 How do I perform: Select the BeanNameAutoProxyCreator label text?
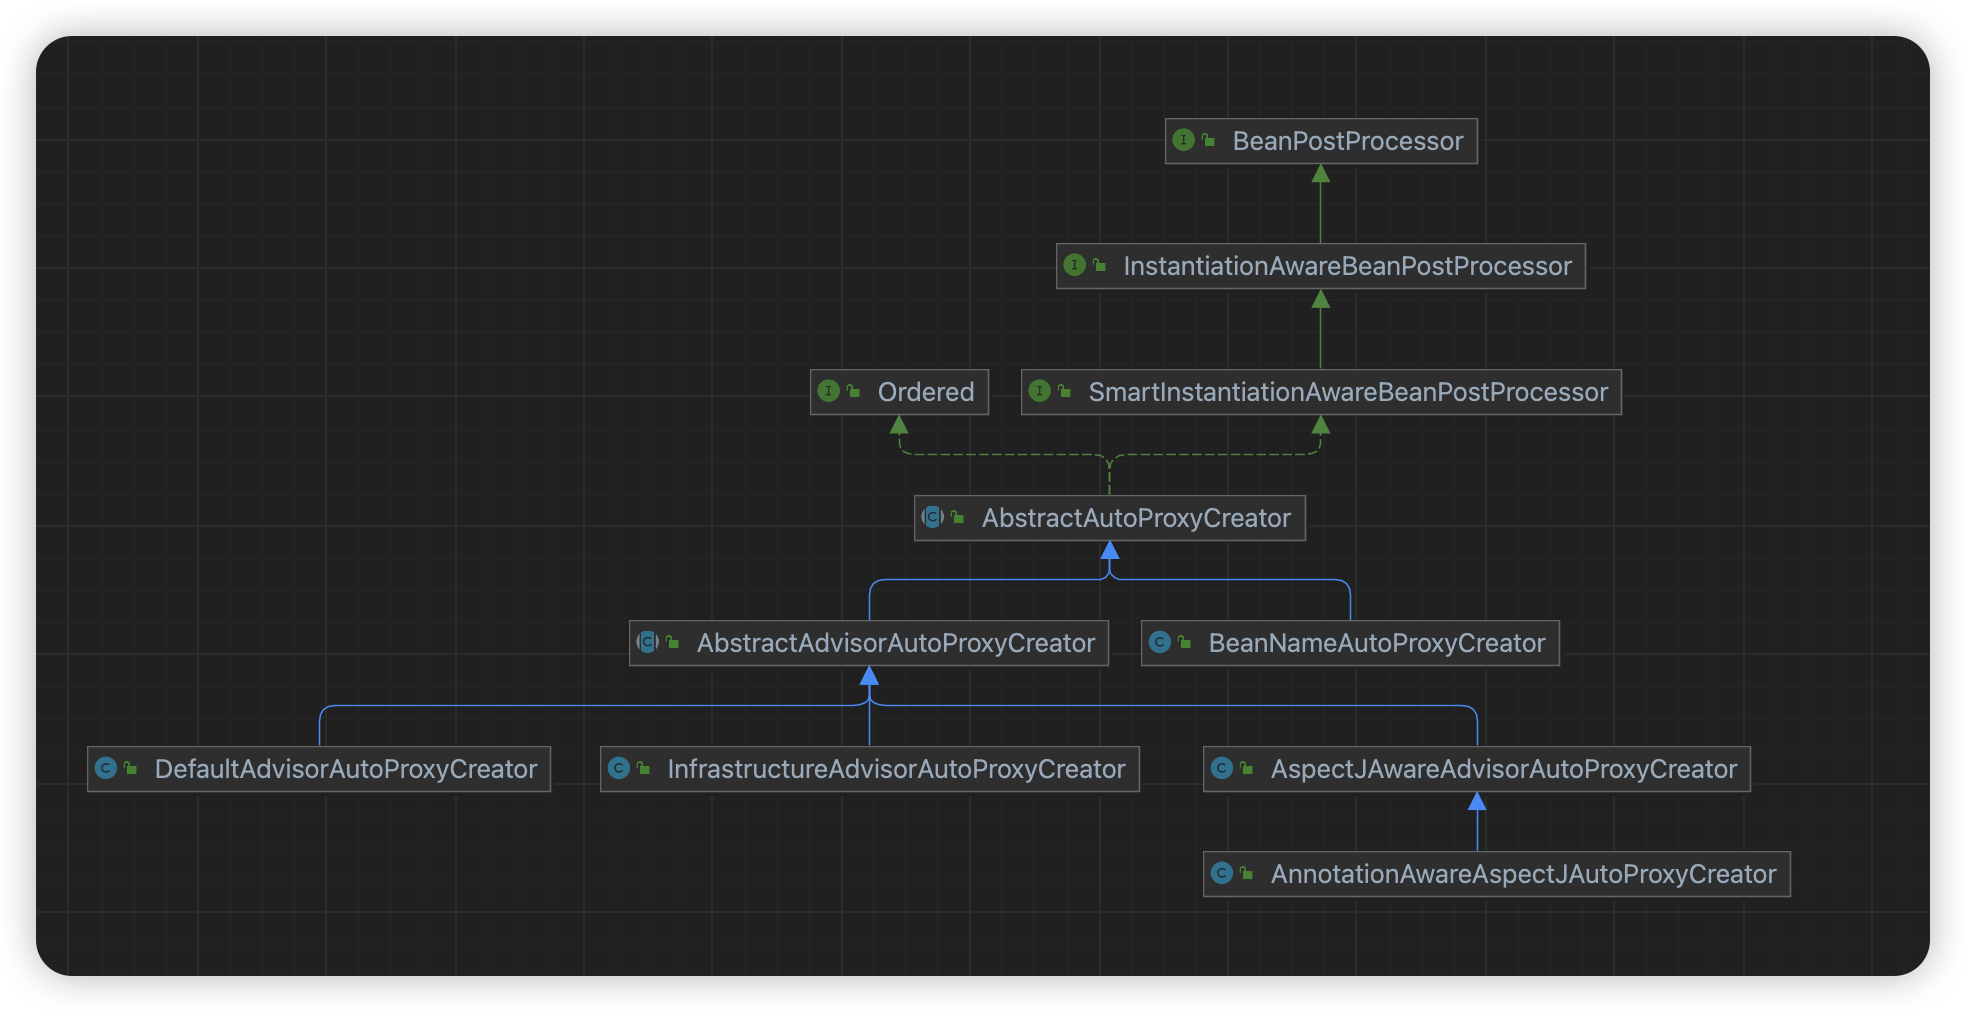click(1377, 643)
